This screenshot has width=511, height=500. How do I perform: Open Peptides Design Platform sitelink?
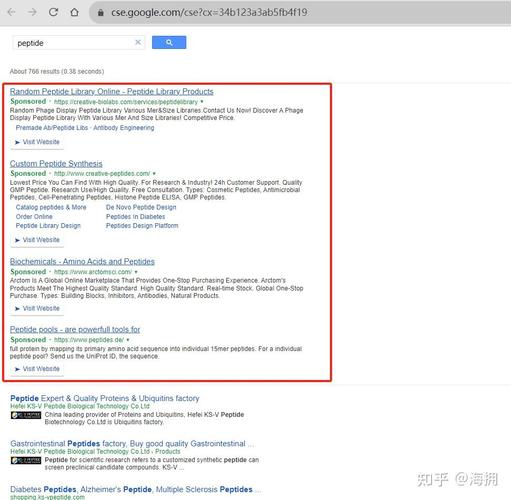click(142, 226)
